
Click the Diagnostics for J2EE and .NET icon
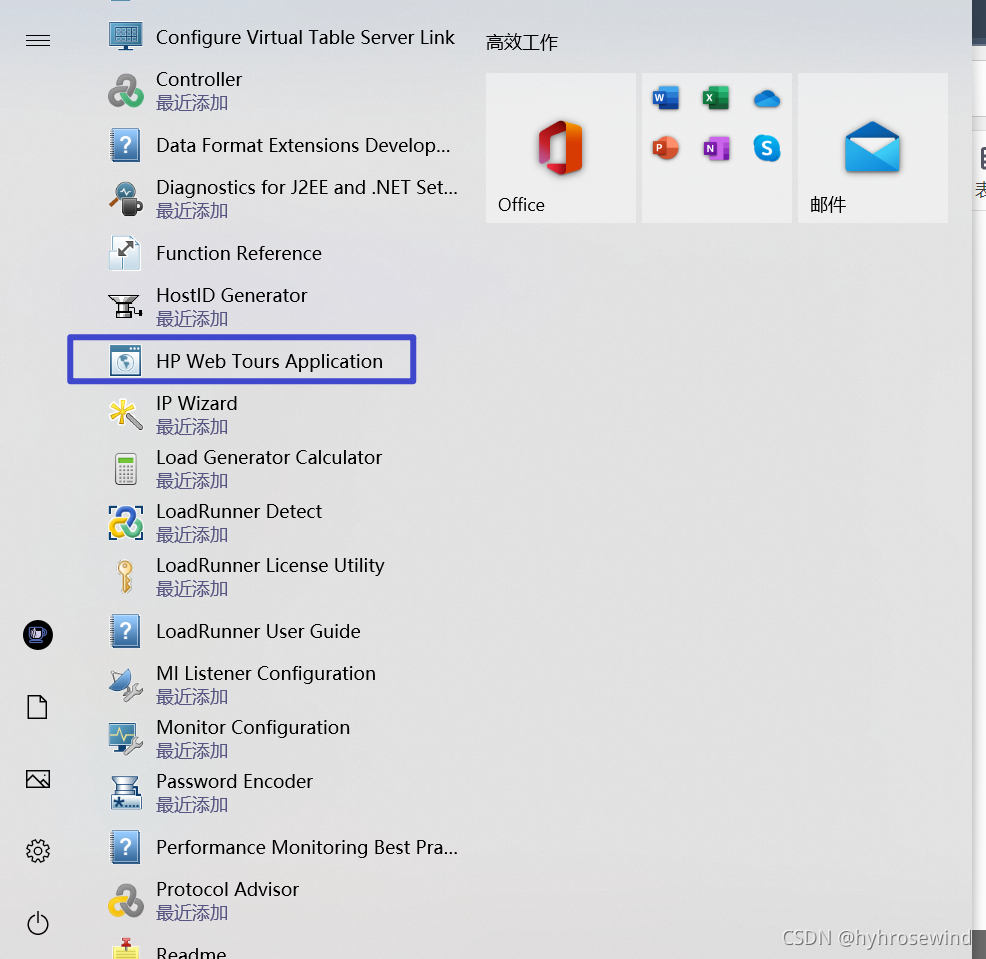(125, 199)
